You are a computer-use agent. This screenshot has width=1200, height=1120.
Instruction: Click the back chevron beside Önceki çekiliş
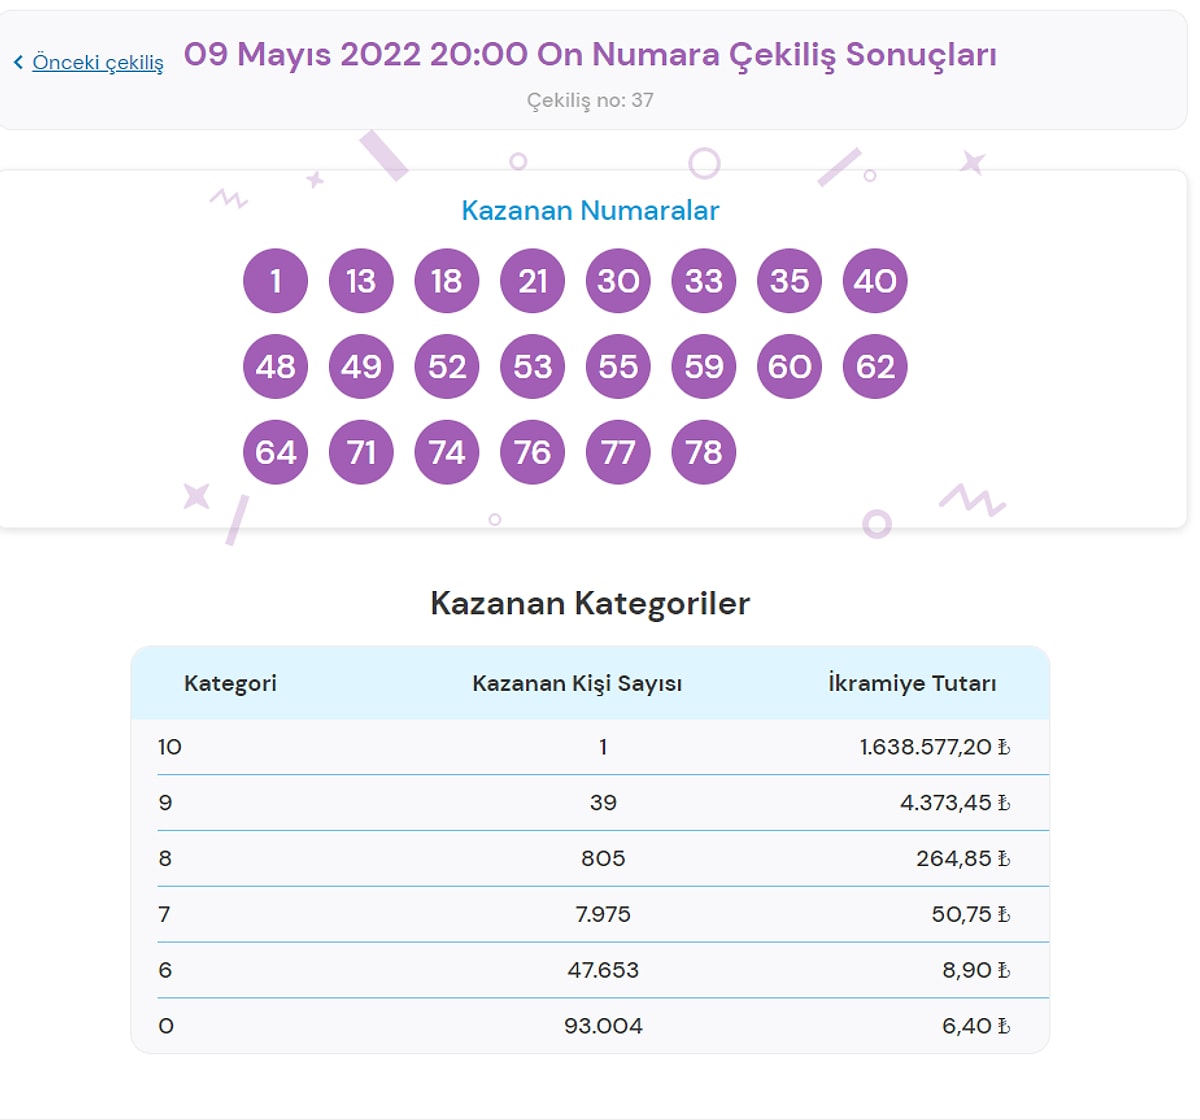coord(18,63)
